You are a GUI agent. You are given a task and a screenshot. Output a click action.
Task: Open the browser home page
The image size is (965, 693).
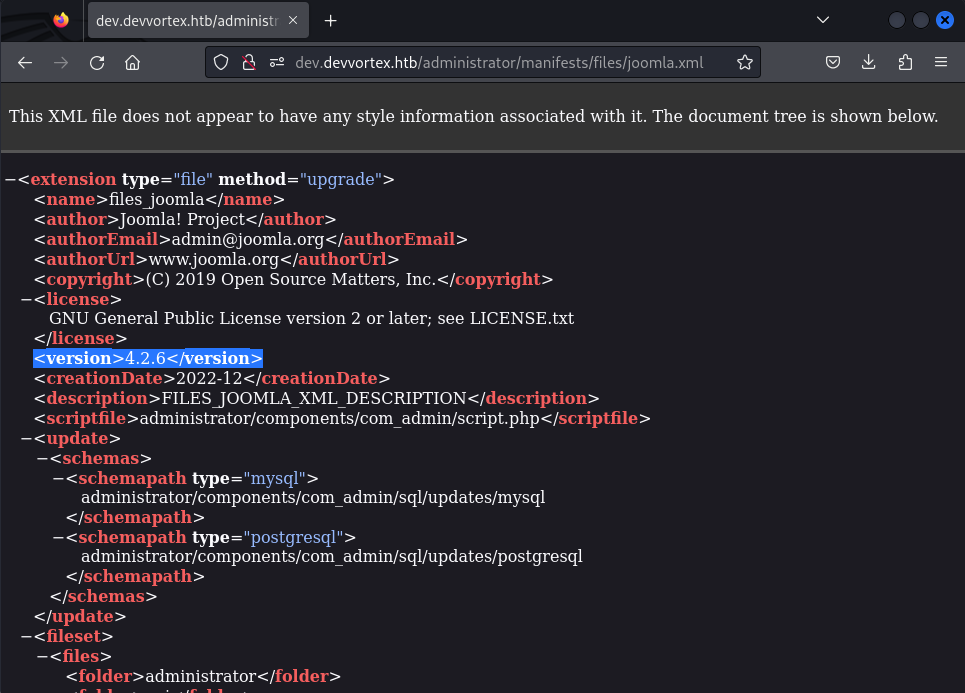(x=132, y=62)
